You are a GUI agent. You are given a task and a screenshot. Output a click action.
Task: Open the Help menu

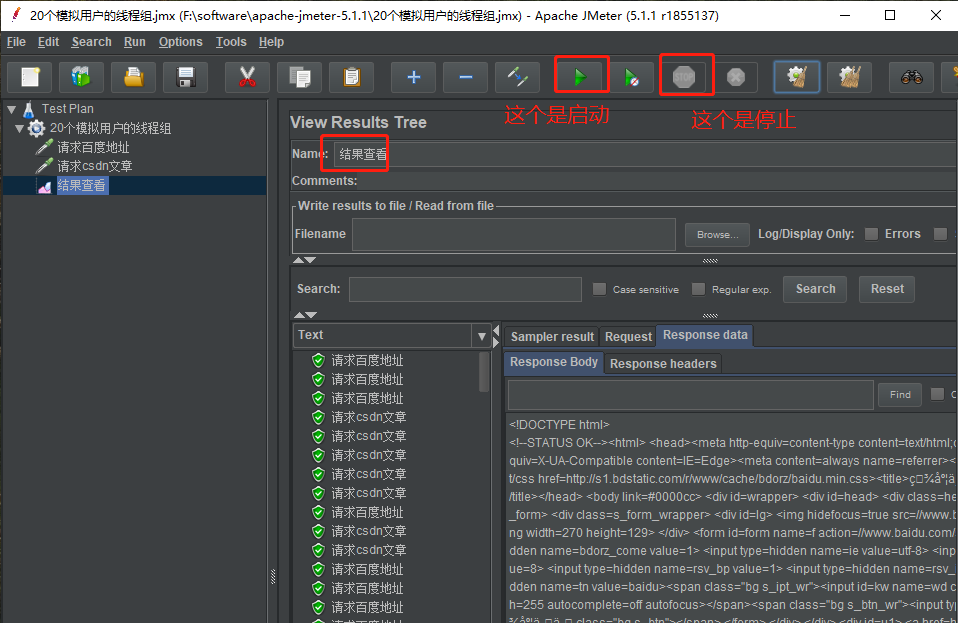pos(271,42)
